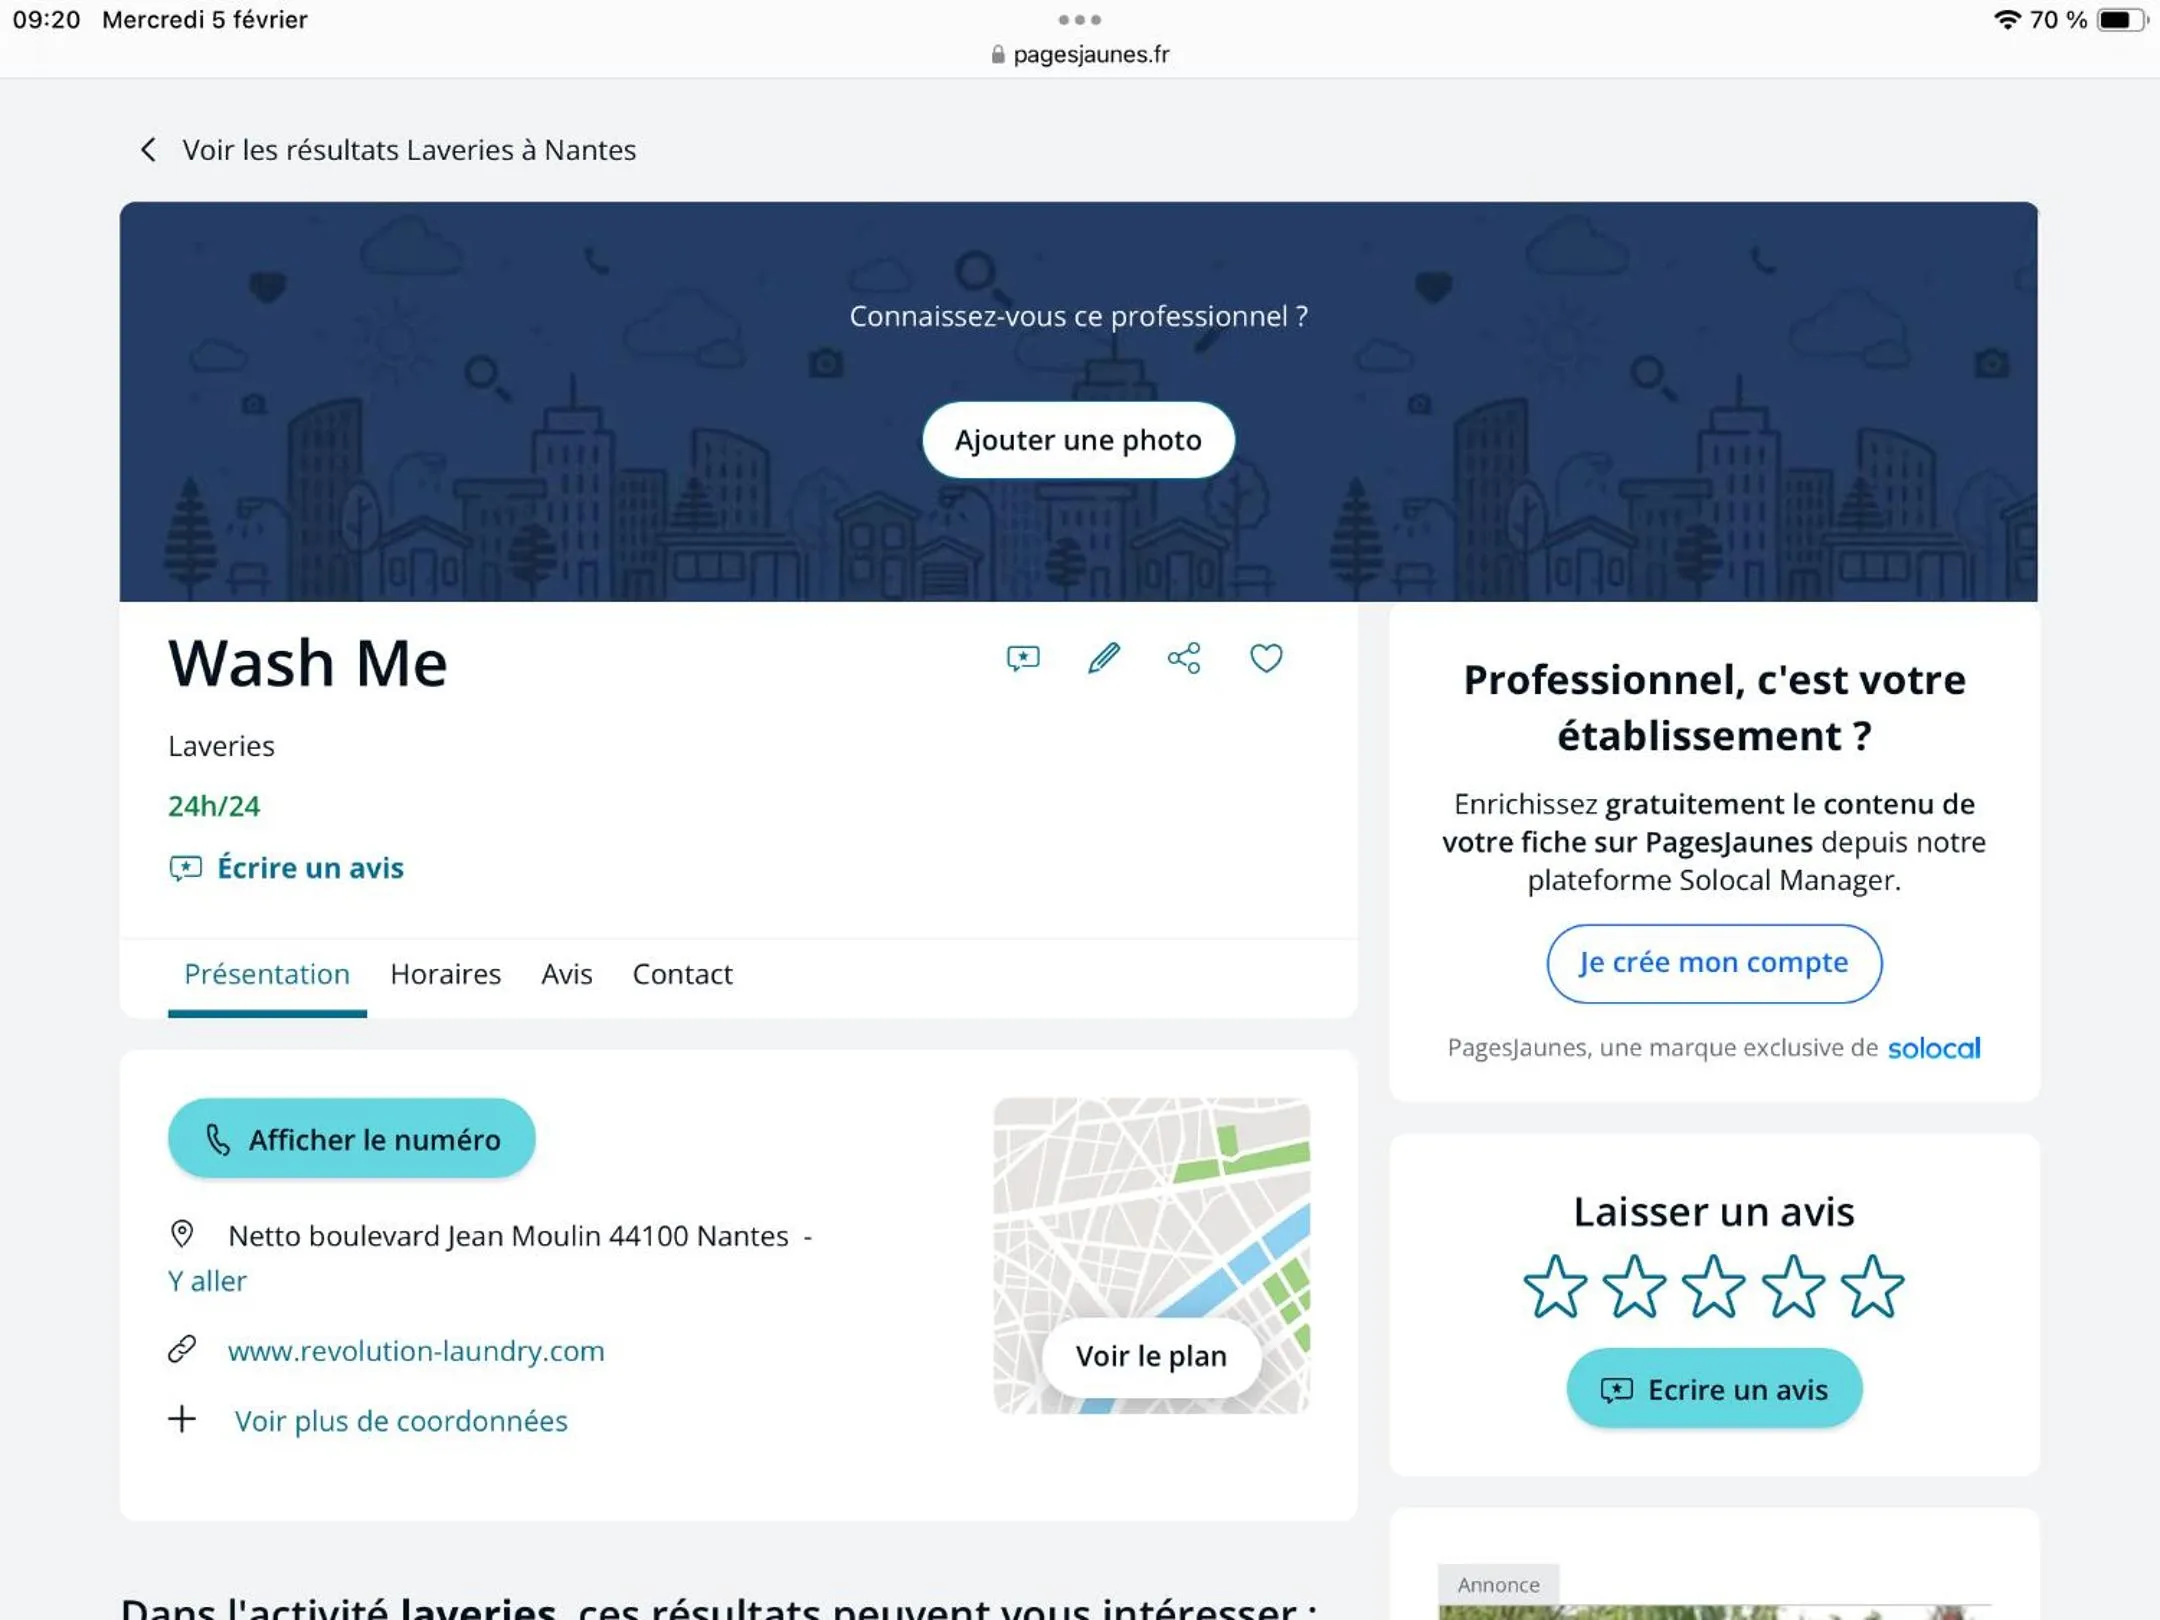The image size is (2160, 1620).
Task: Click Je crée mon compte button
Action: (x=1713, y=963)
